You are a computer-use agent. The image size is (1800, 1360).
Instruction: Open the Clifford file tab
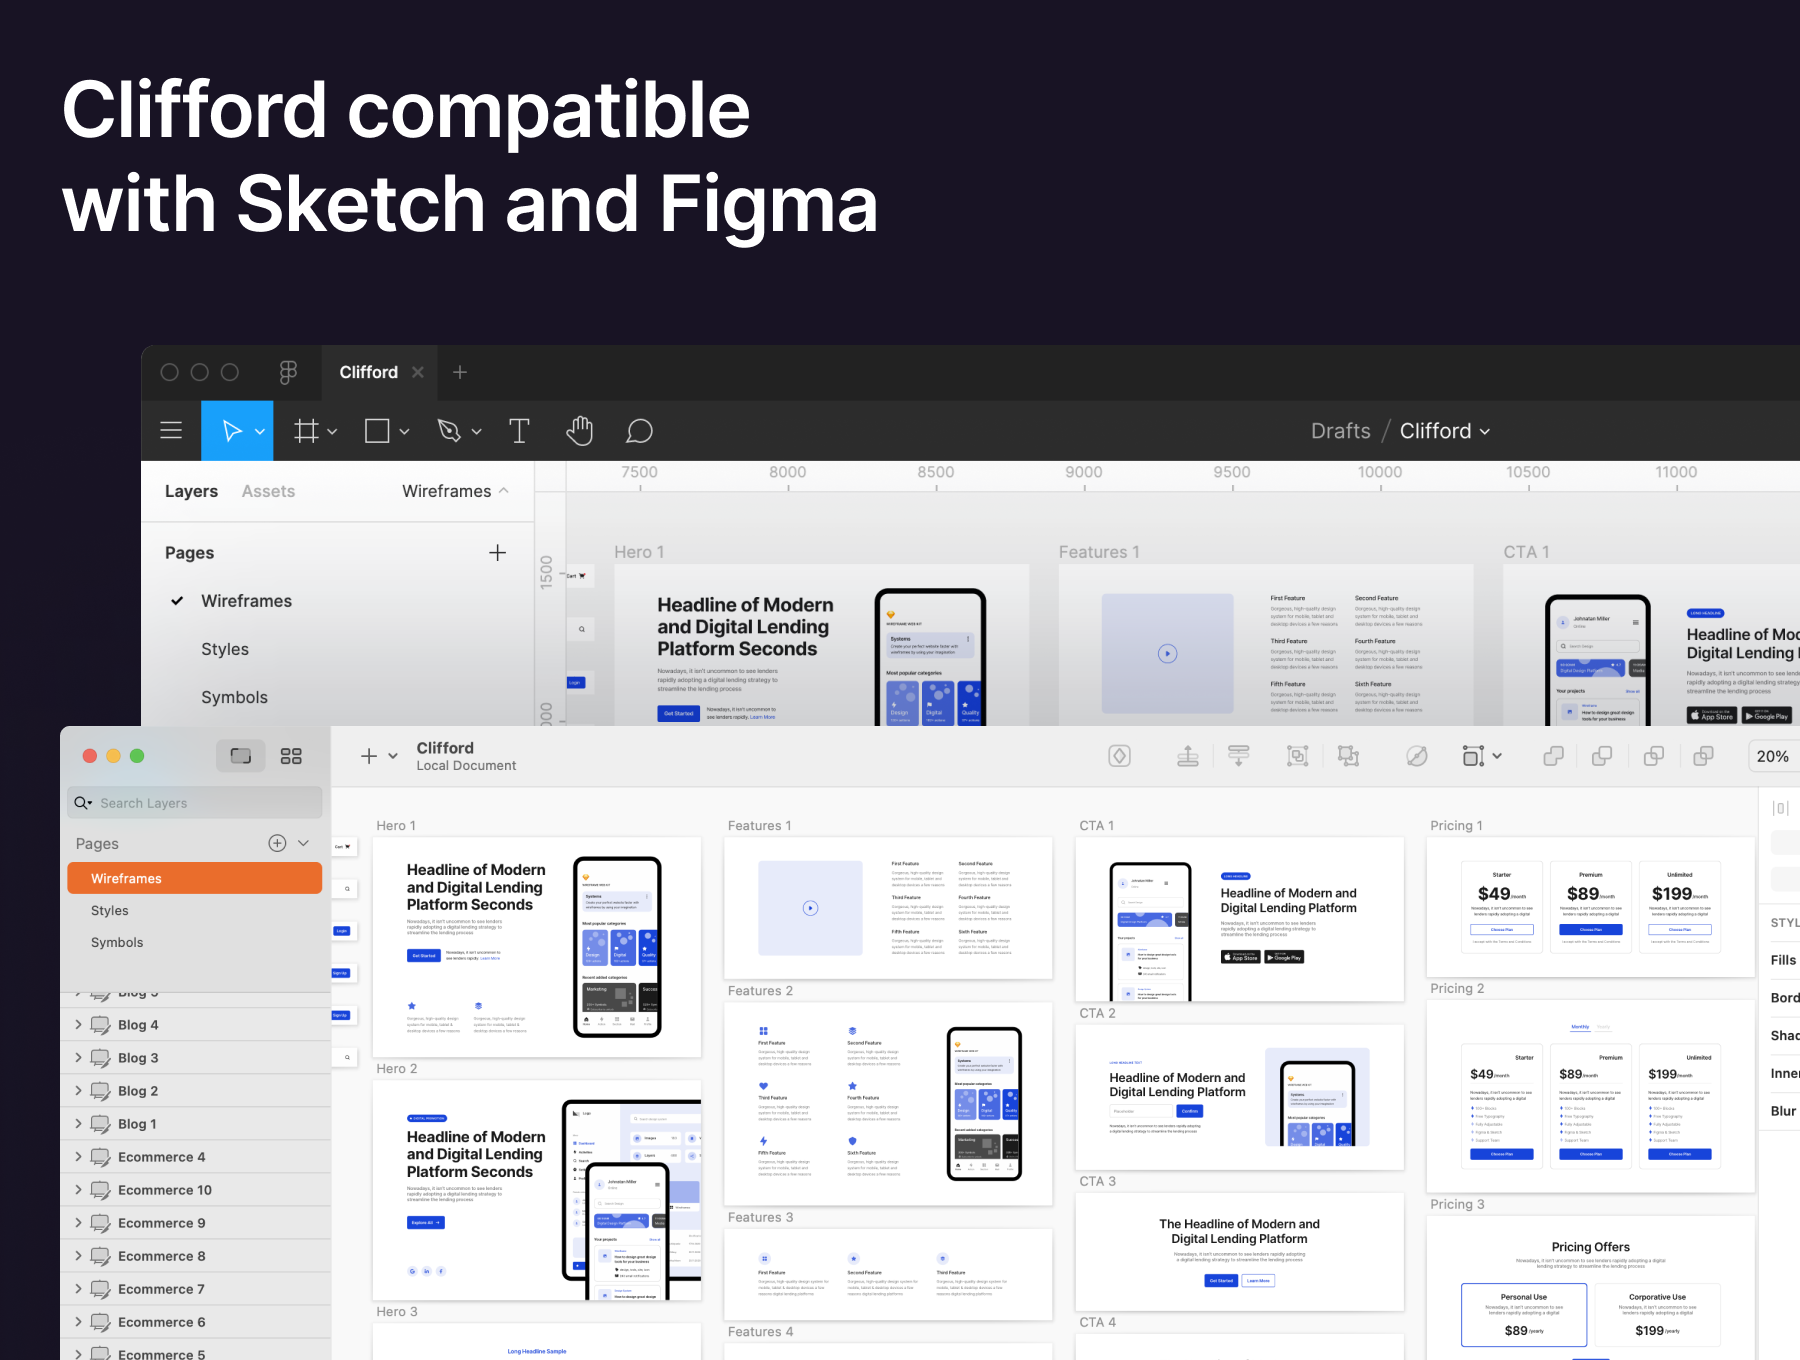pyautogui.click(x=368, y=372)
